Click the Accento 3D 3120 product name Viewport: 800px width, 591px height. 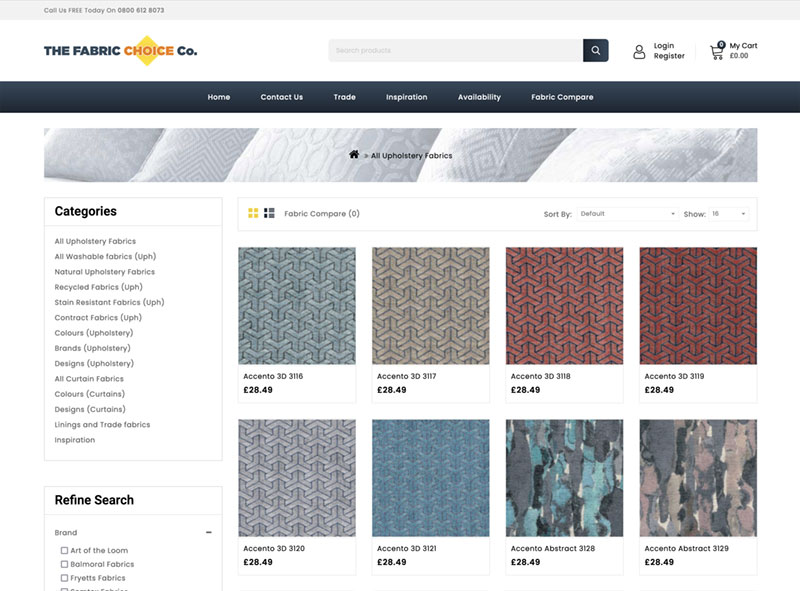(274, 548)
